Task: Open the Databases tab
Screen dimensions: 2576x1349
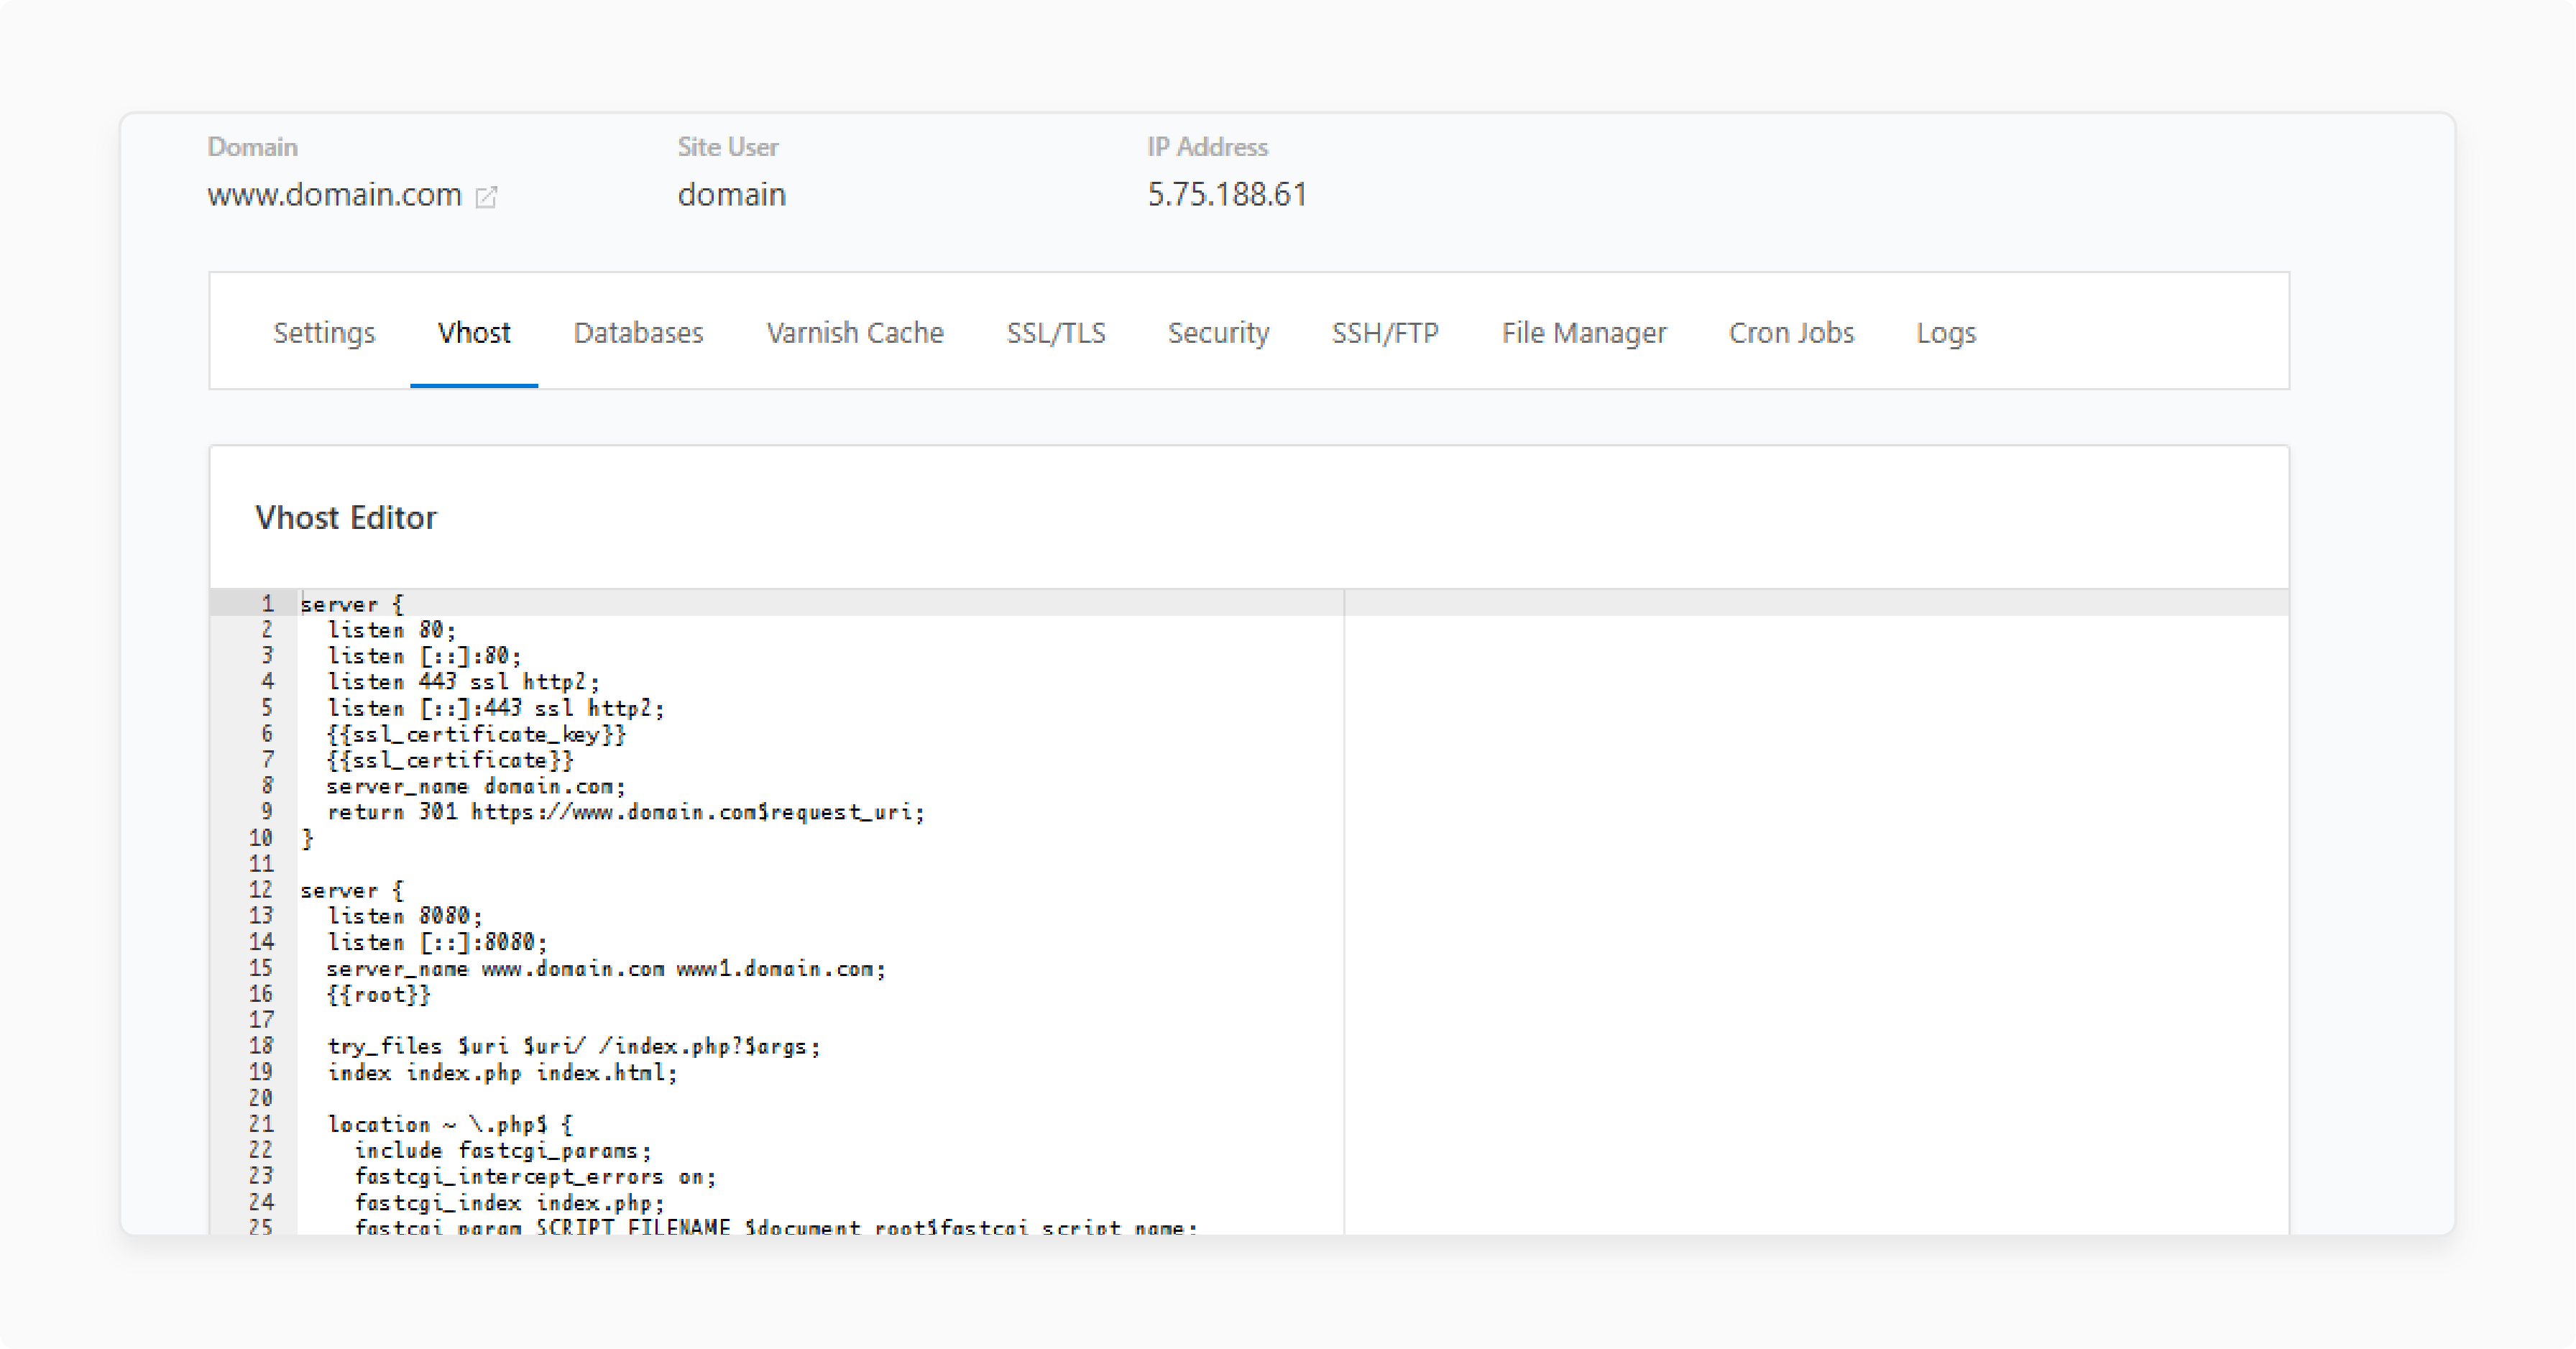Action: click(x=638, y=332)
